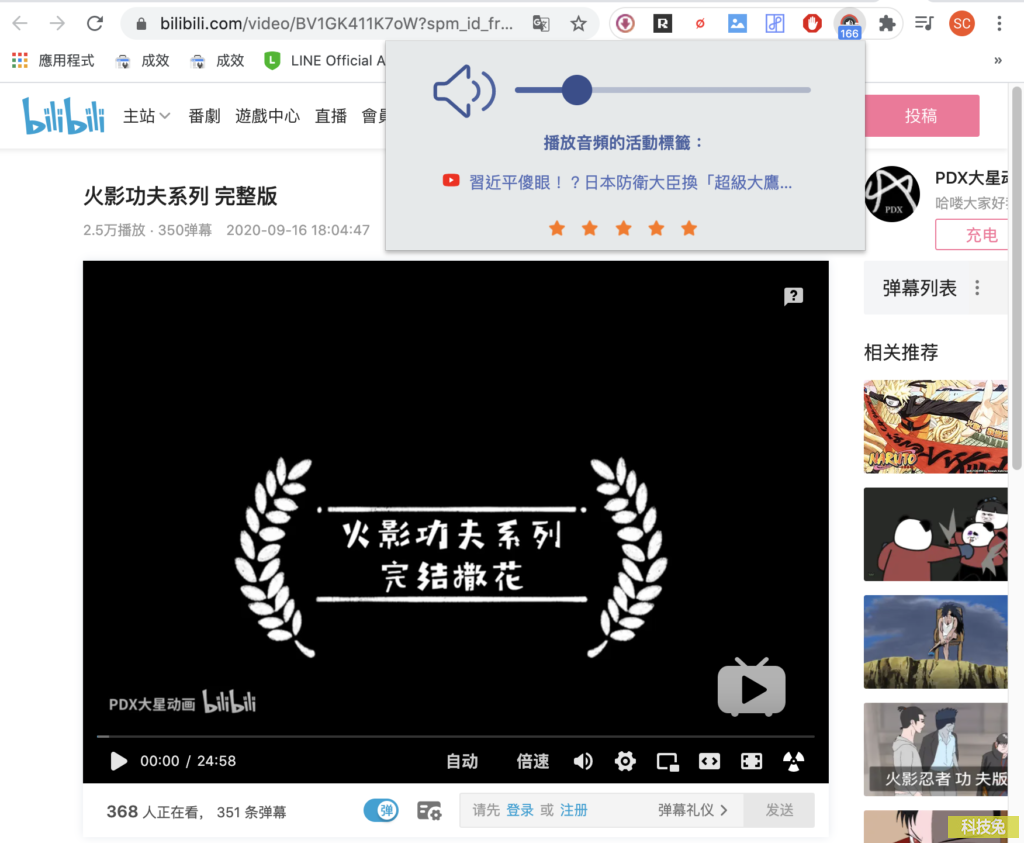Go to the 番劇 nav item
The height and width of the screenshot is (843, 1024).
coord(204,116)
